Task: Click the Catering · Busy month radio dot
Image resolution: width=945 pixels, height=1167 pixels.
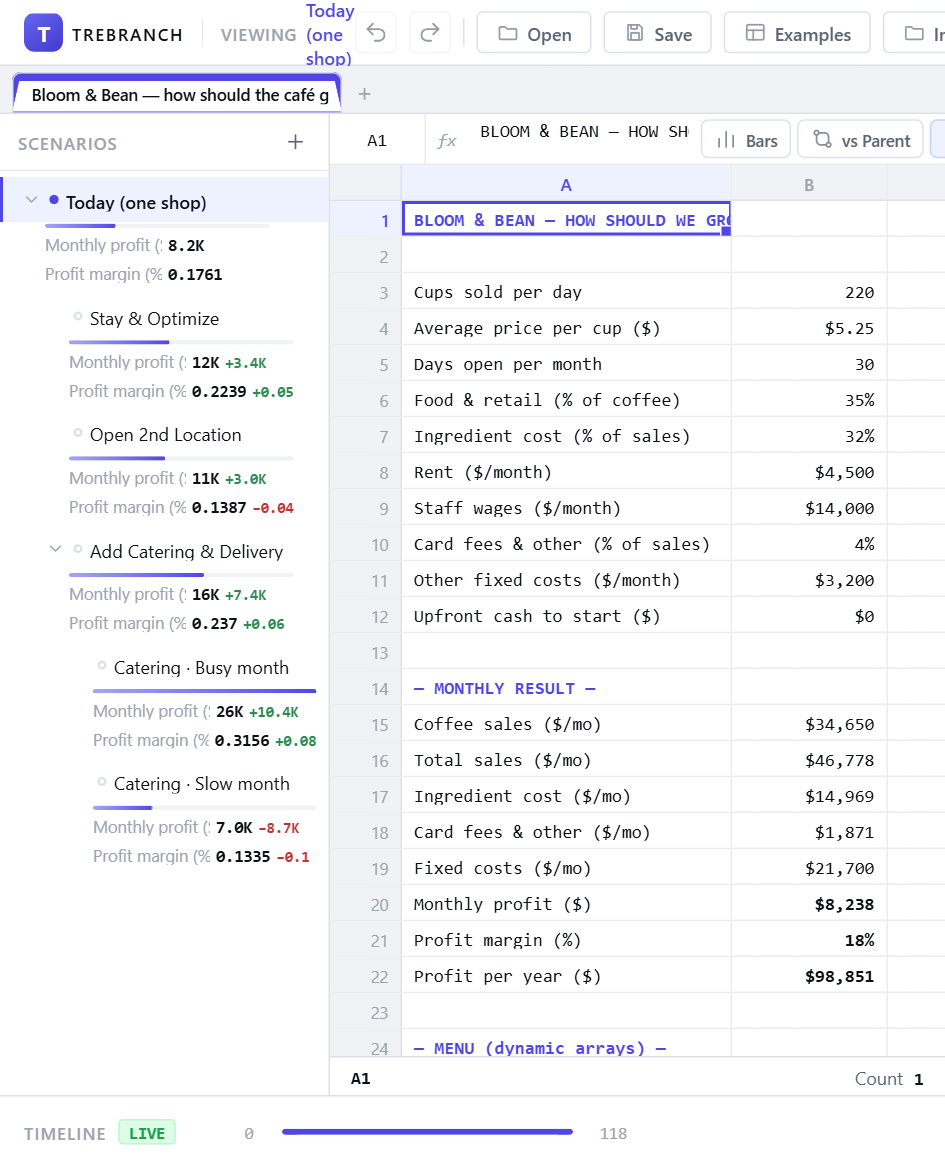Action: [x=101, y=665]
